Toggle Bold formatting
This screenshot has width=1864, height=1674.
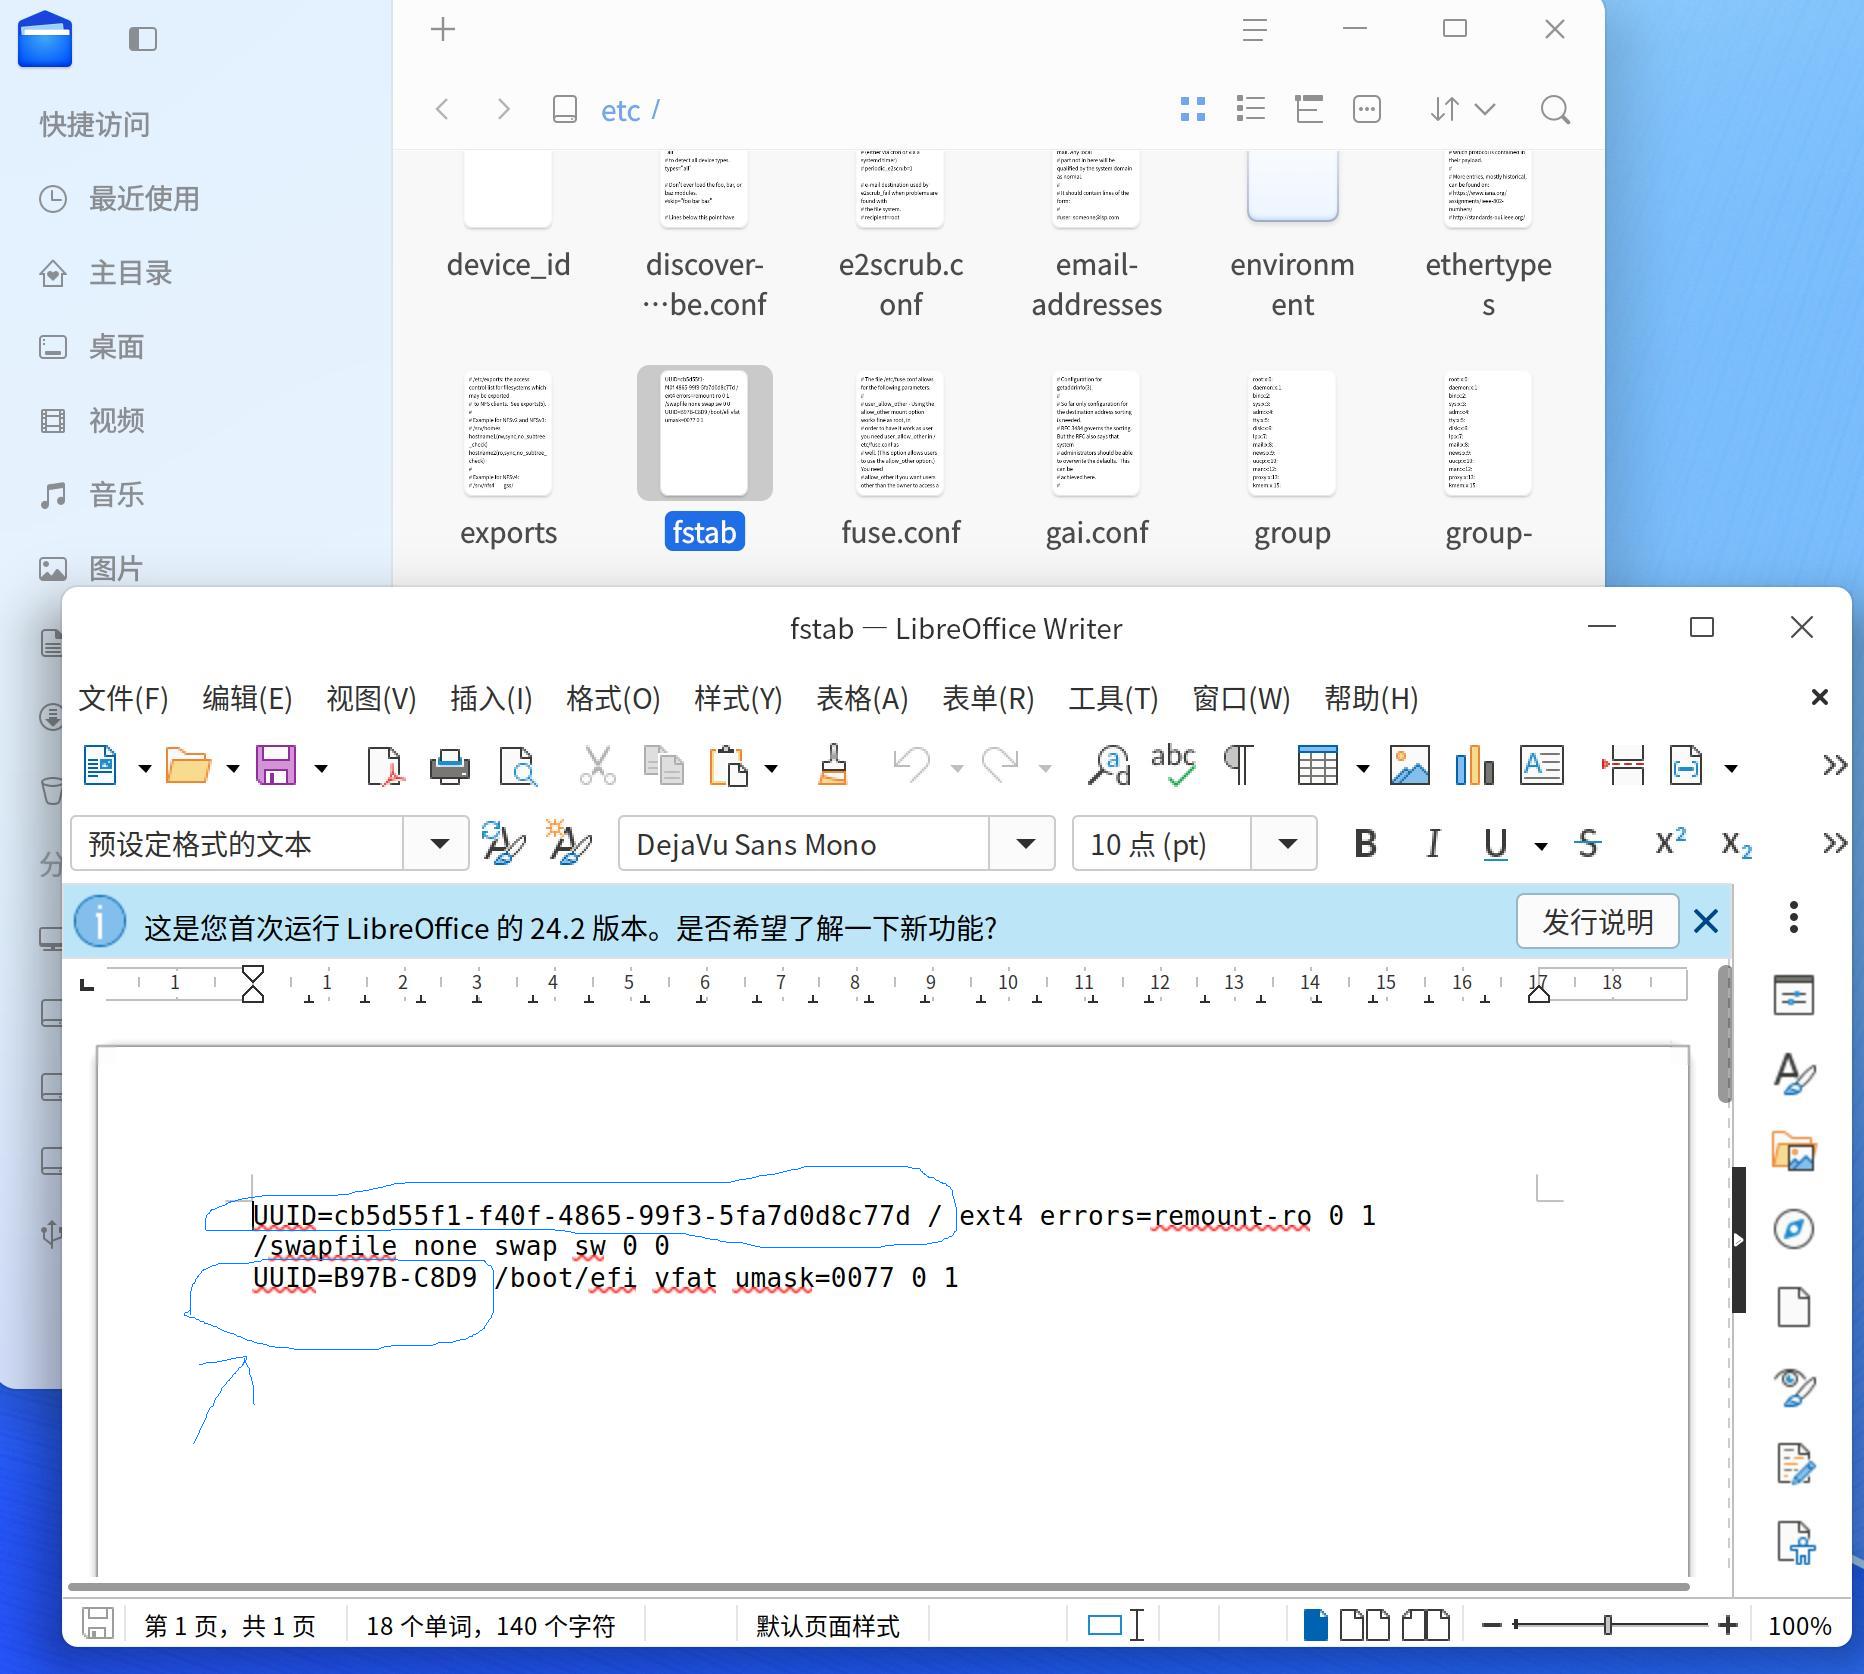tap(1365, 844)
